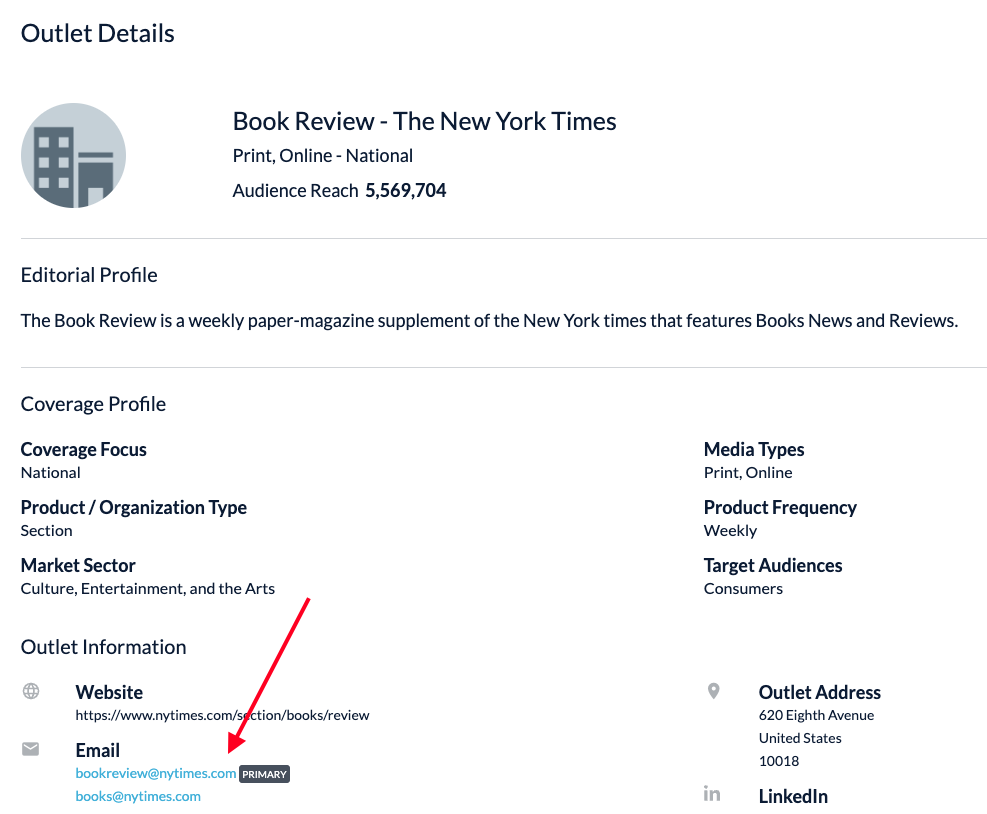Click the Product Frequency label

point(780,507)
